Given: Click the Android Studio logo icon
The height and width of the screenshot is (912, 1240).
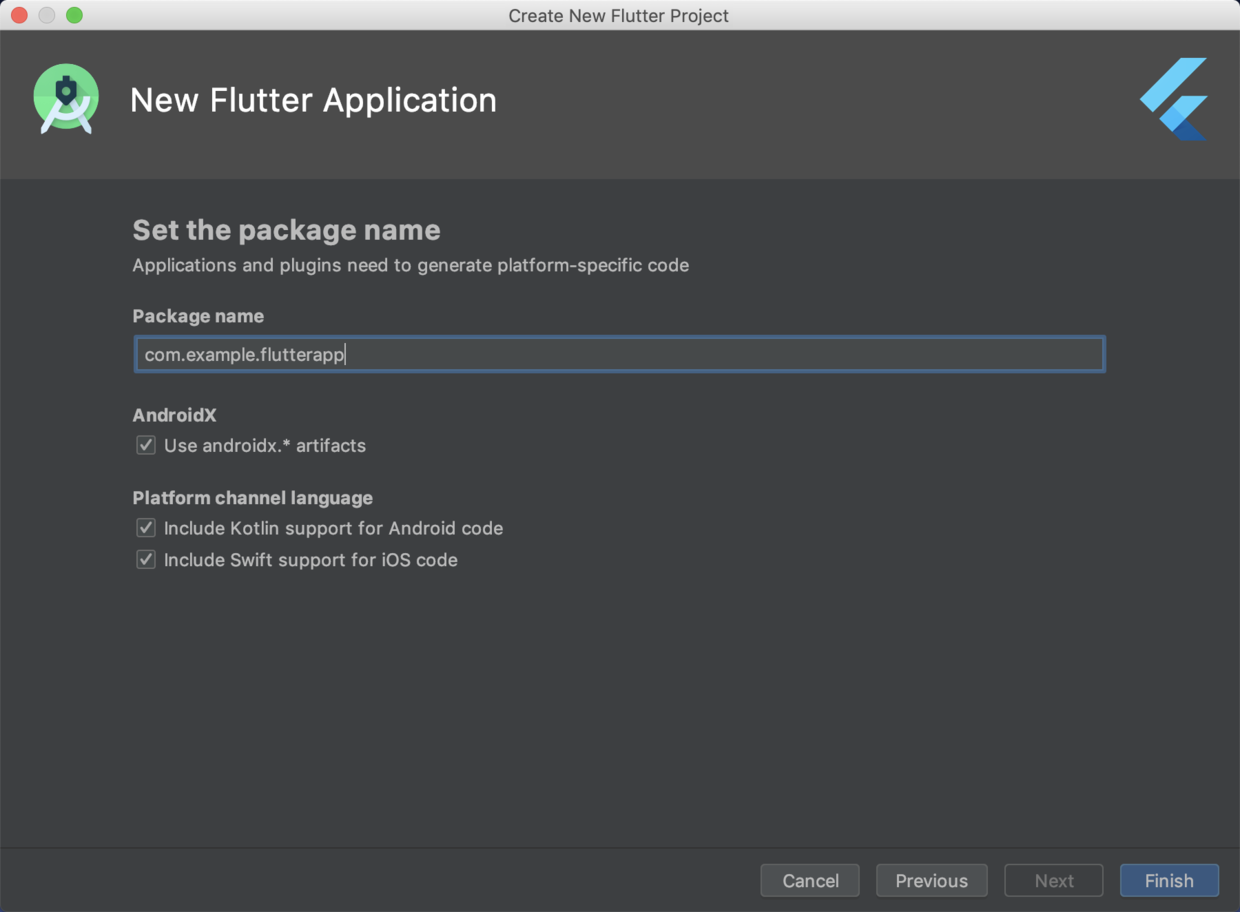Looking at the screenshot, I should click(66, 99).
